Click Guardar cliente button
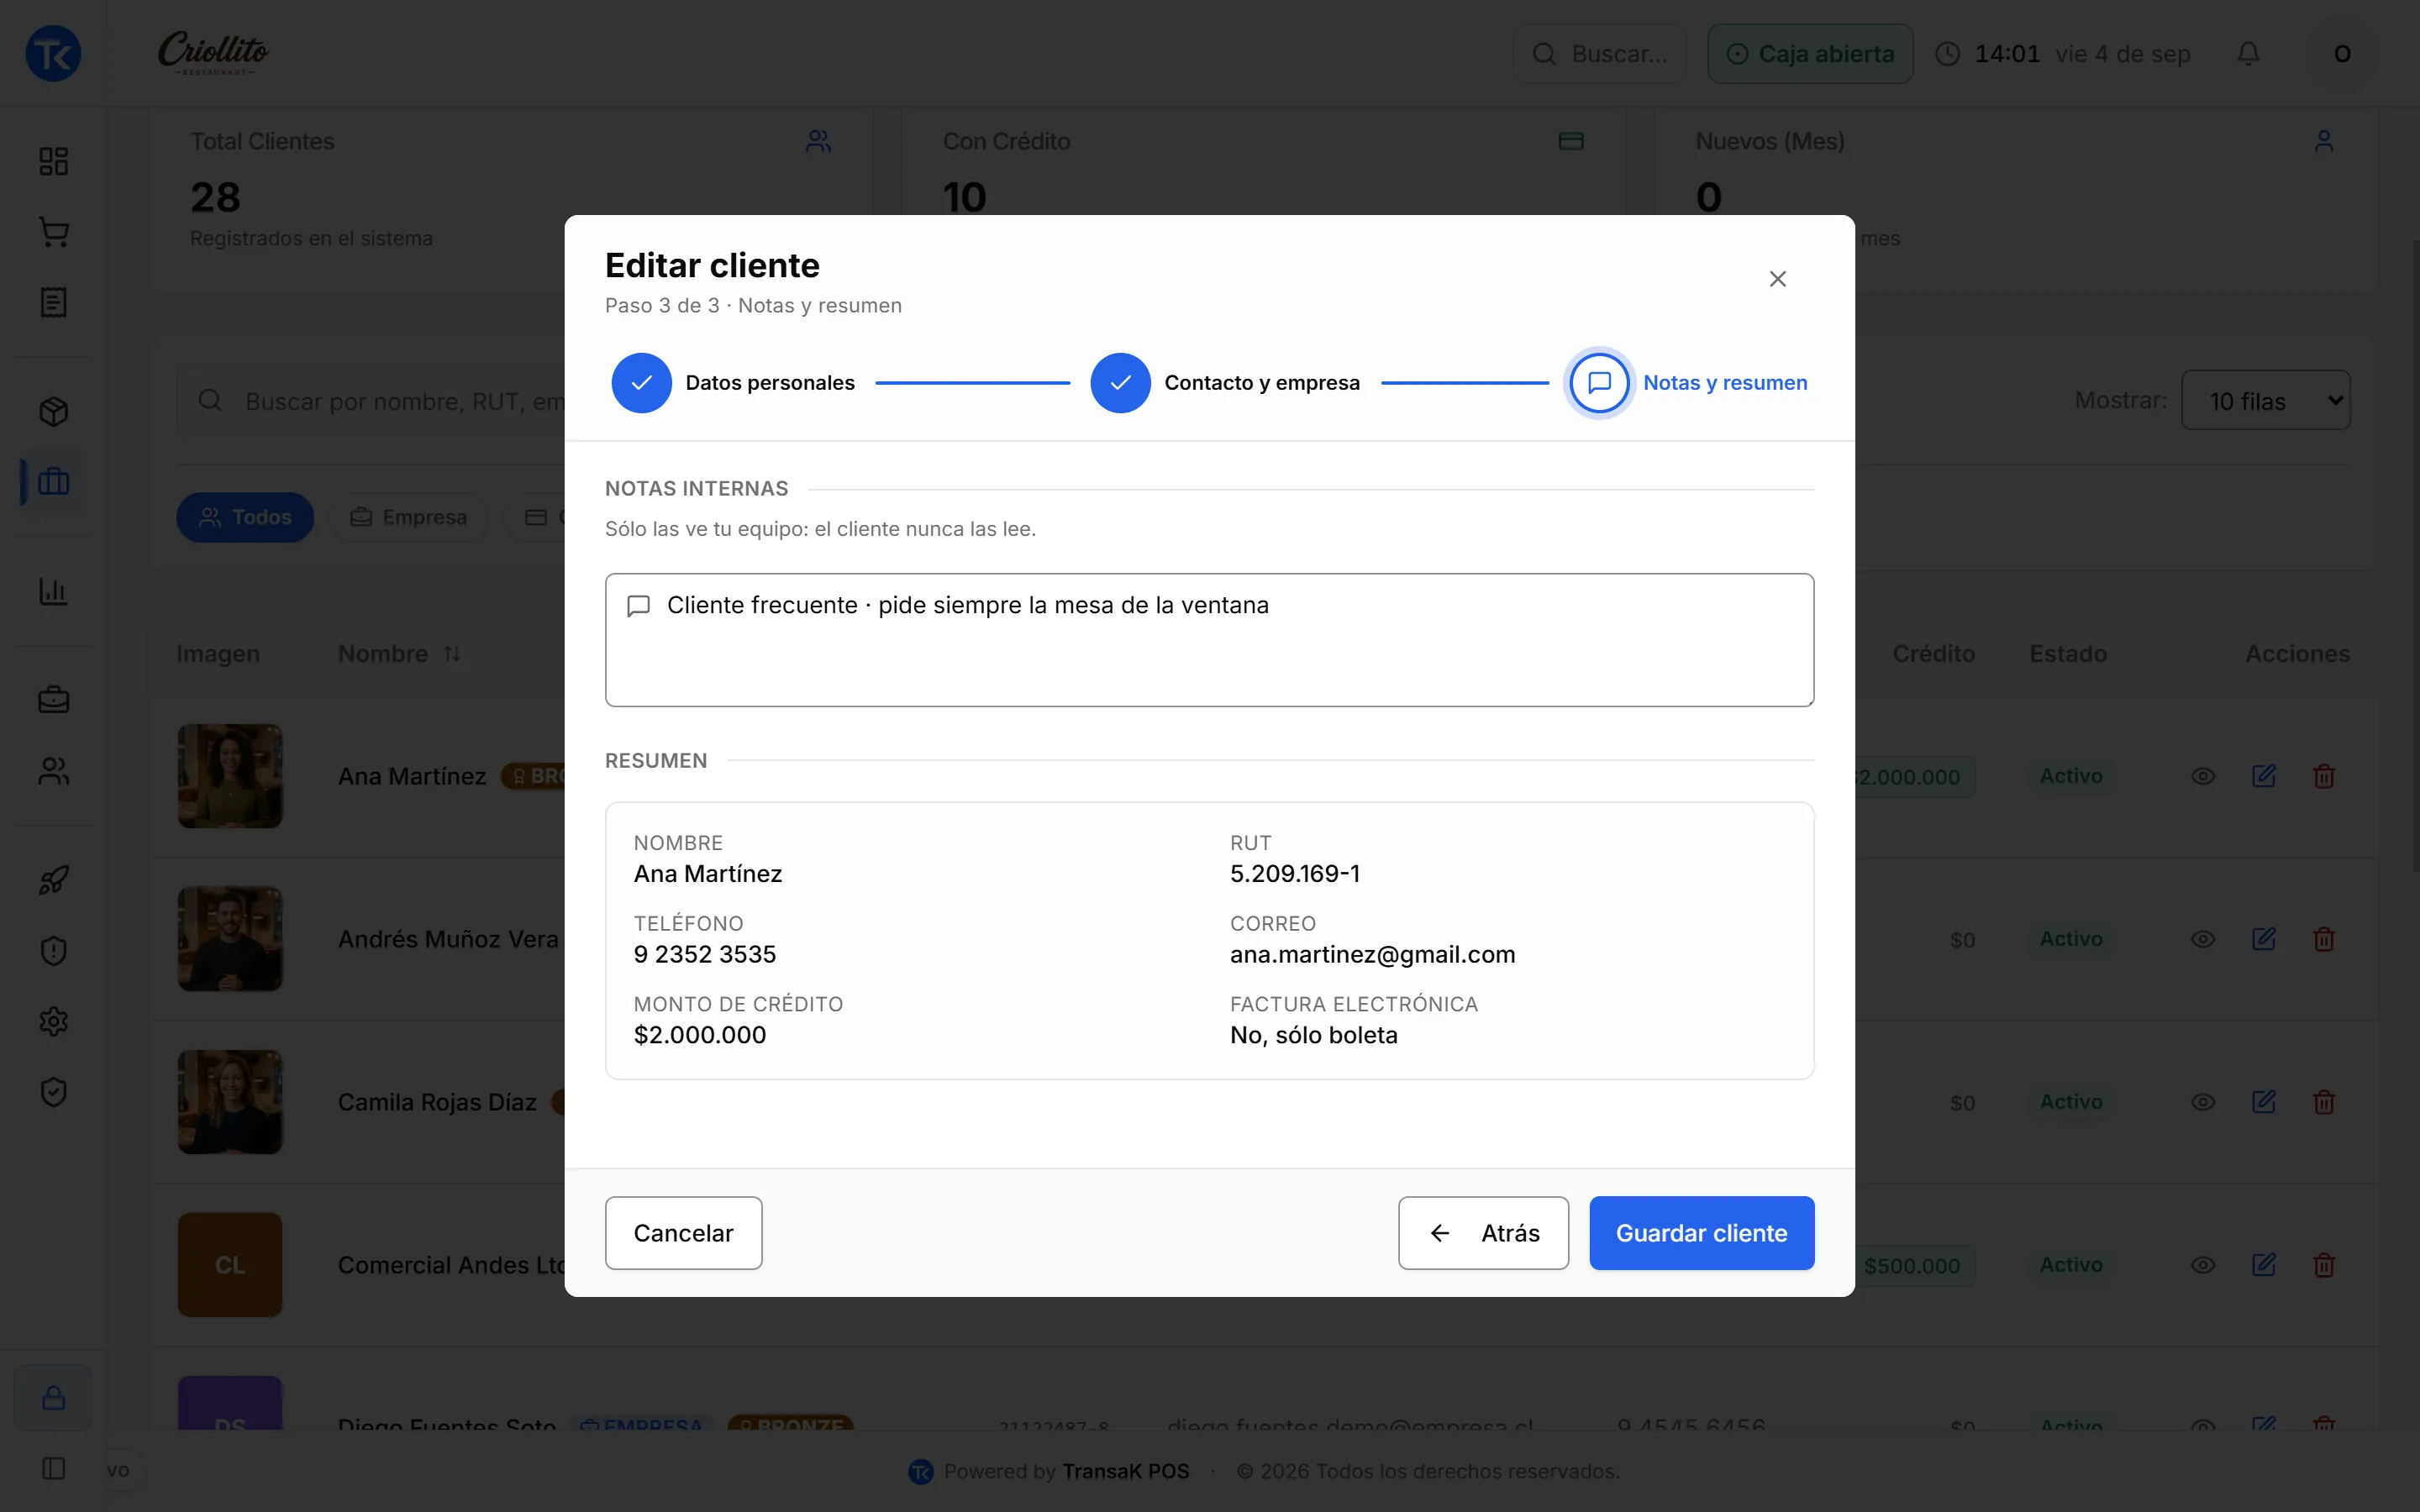2420x1512 pixels. tap(1701, 1233)
